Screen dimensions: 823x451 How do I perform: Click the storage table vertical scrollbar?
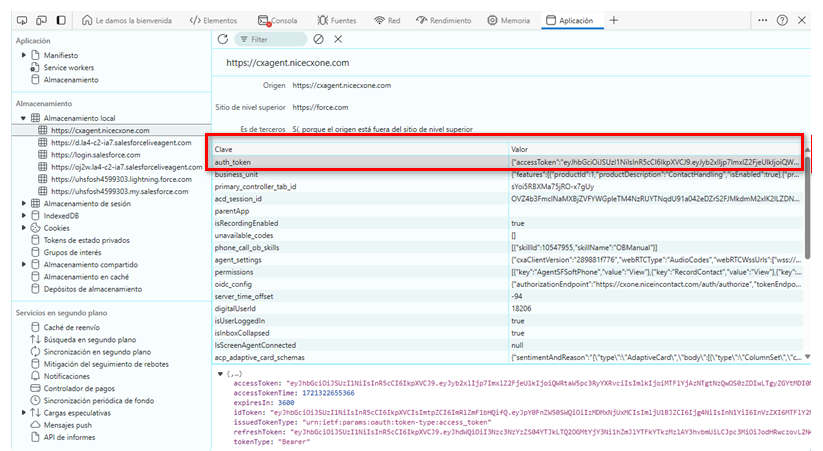coord(807,210)
